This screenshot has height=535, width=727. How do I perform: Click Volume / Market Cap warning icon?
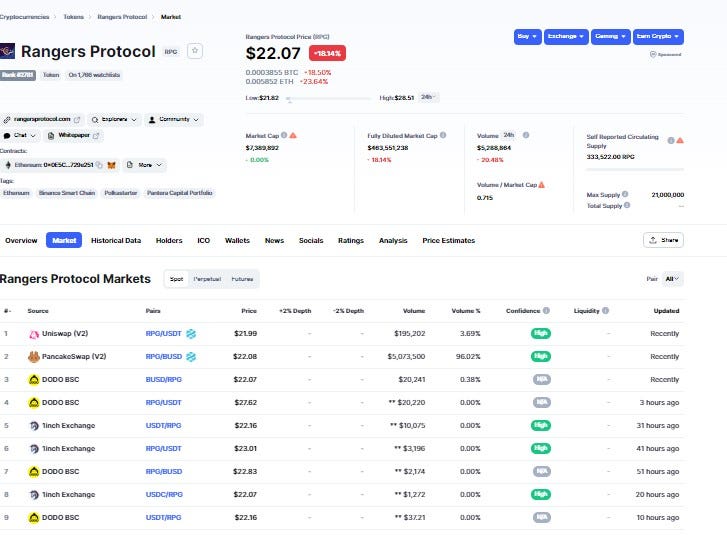[x=541, y=185]
